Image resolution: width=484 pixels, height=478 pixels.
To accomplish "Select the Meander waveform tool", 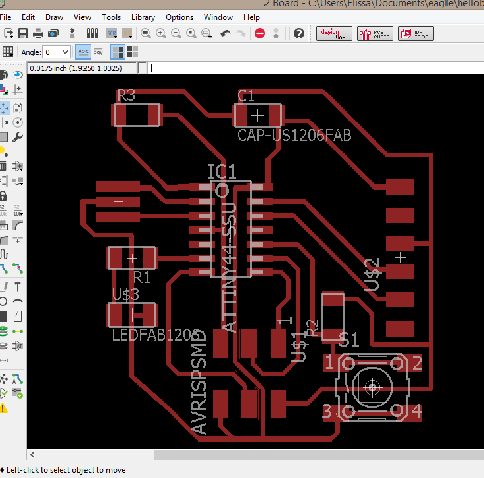I will coord(3,254).
